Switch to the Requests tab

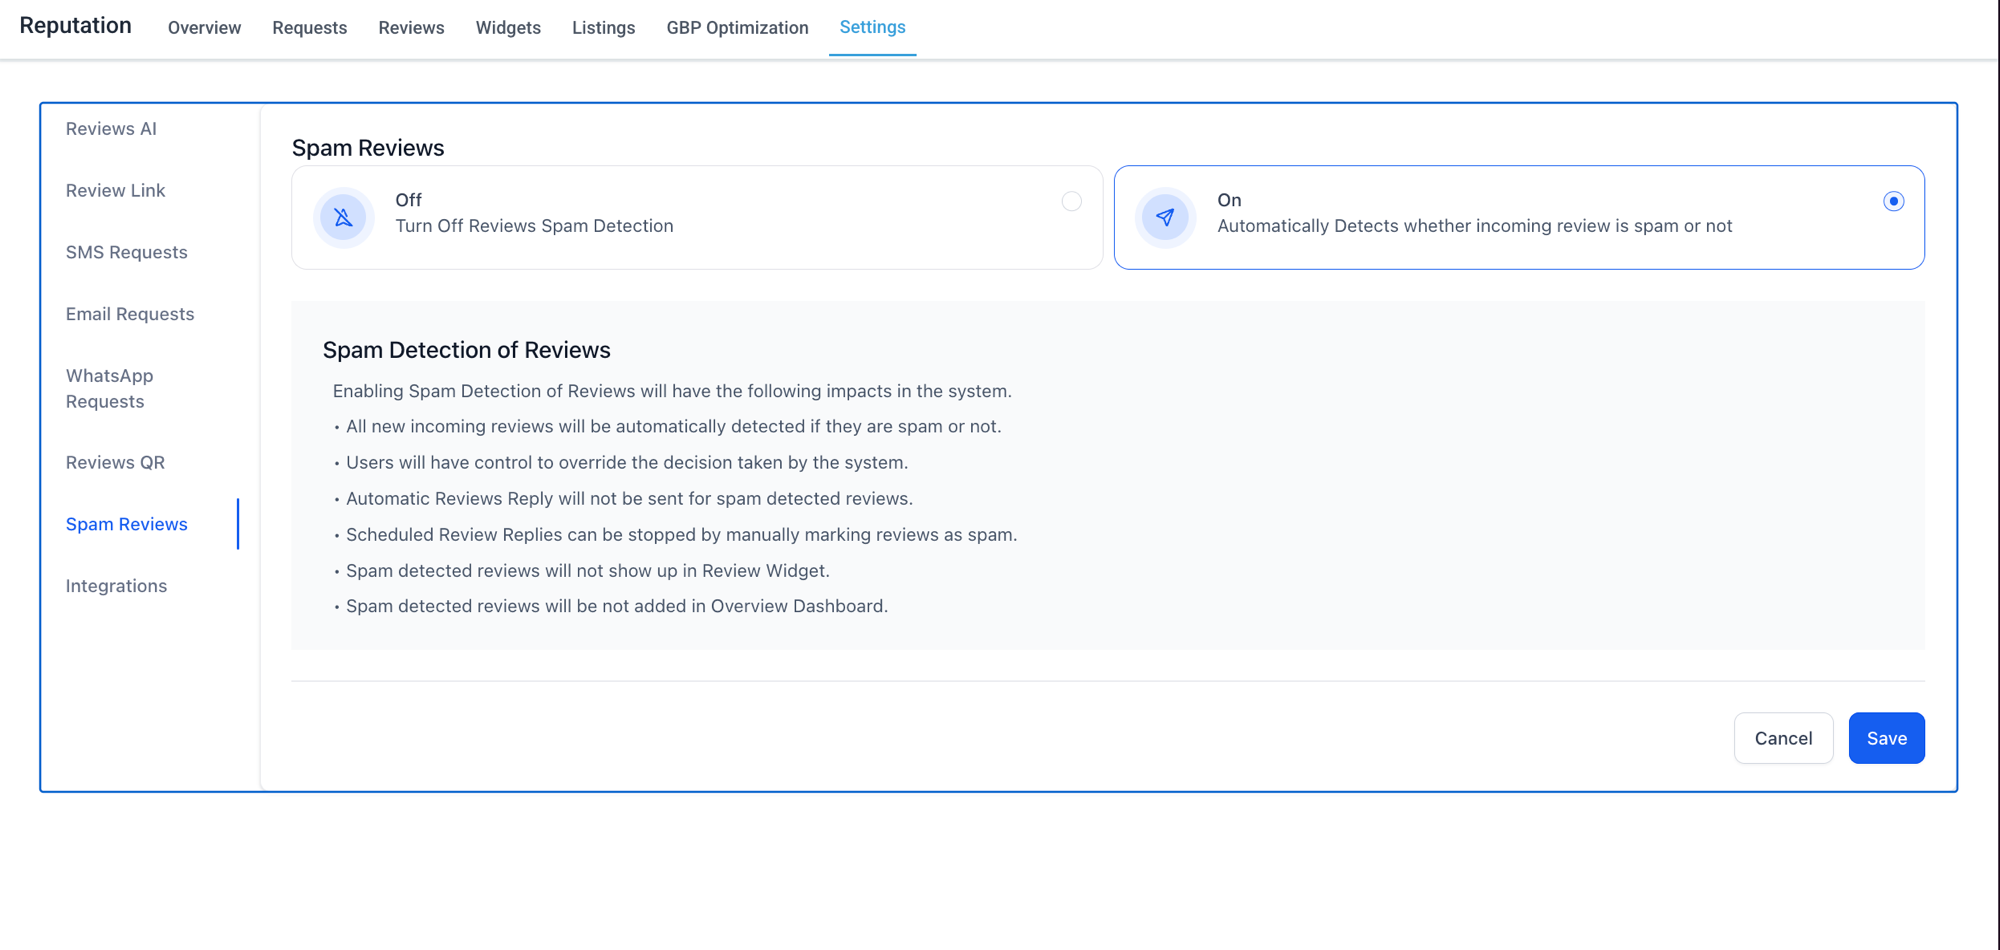309,28
